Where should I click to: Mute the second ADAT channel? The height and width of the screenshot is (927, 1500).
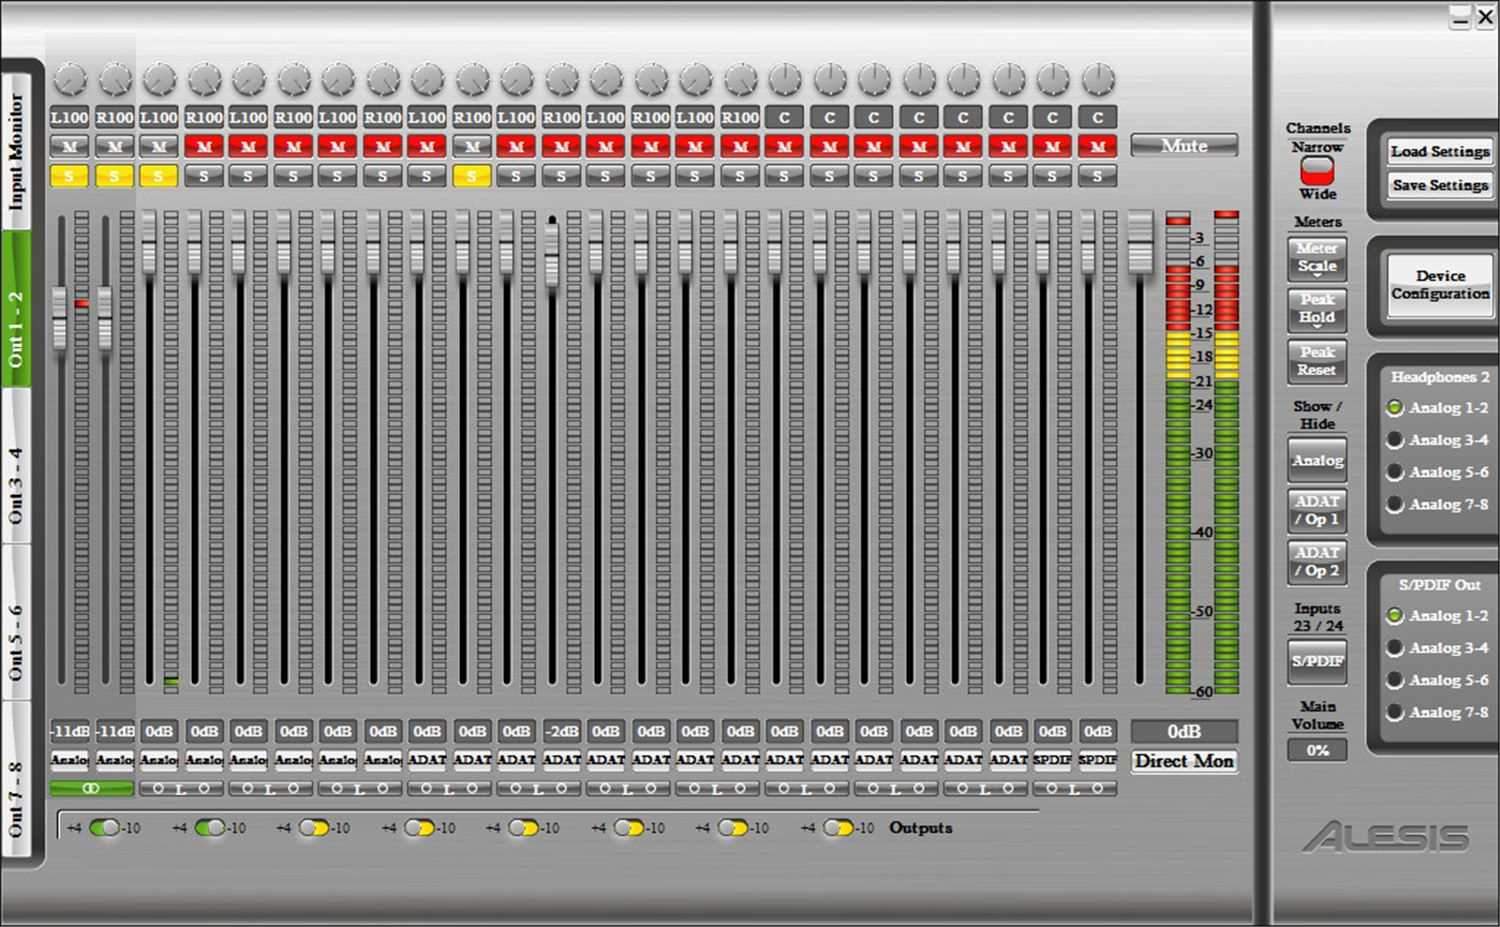click(472, 147)
